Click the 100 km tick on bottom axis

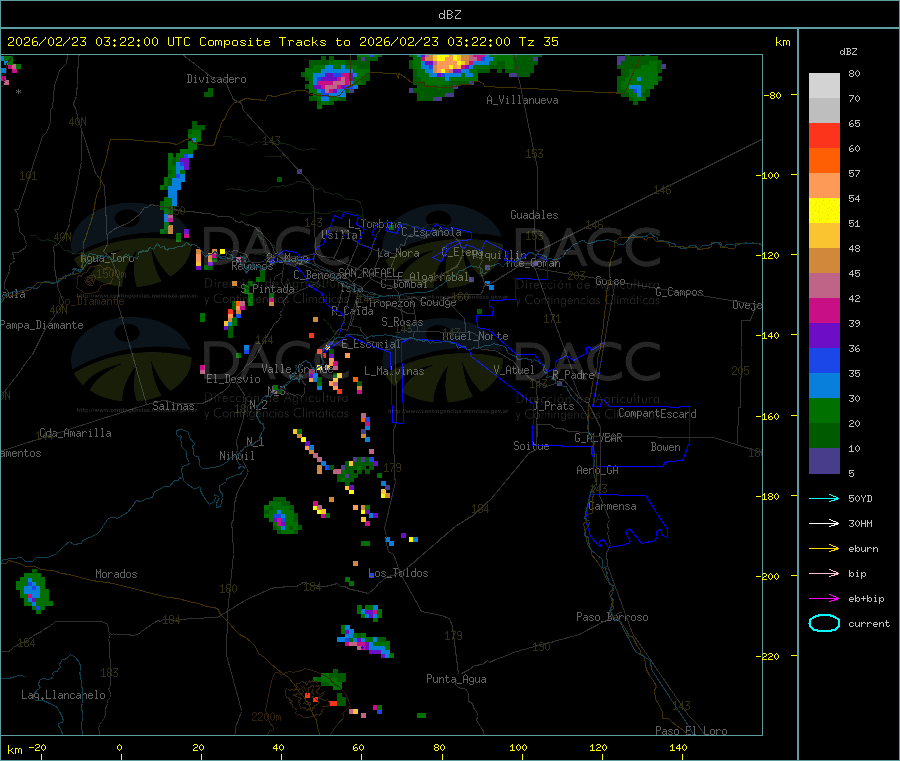click(518, 747)
